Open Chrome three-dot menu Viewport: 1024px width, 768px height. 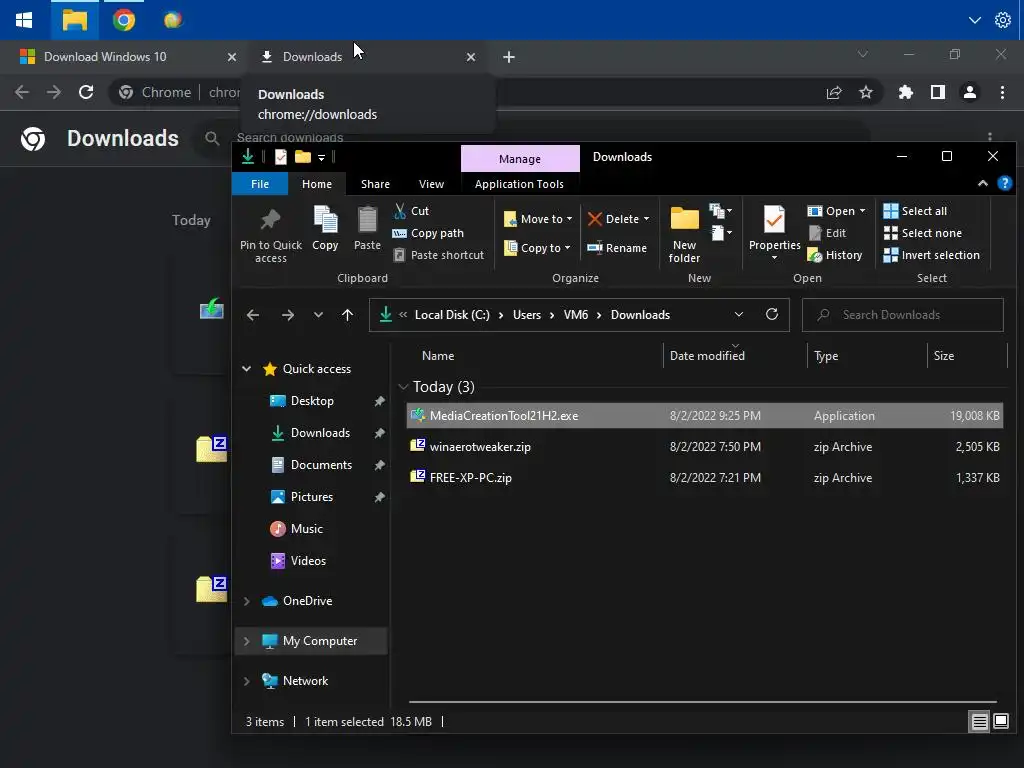tap(1002, 93)
